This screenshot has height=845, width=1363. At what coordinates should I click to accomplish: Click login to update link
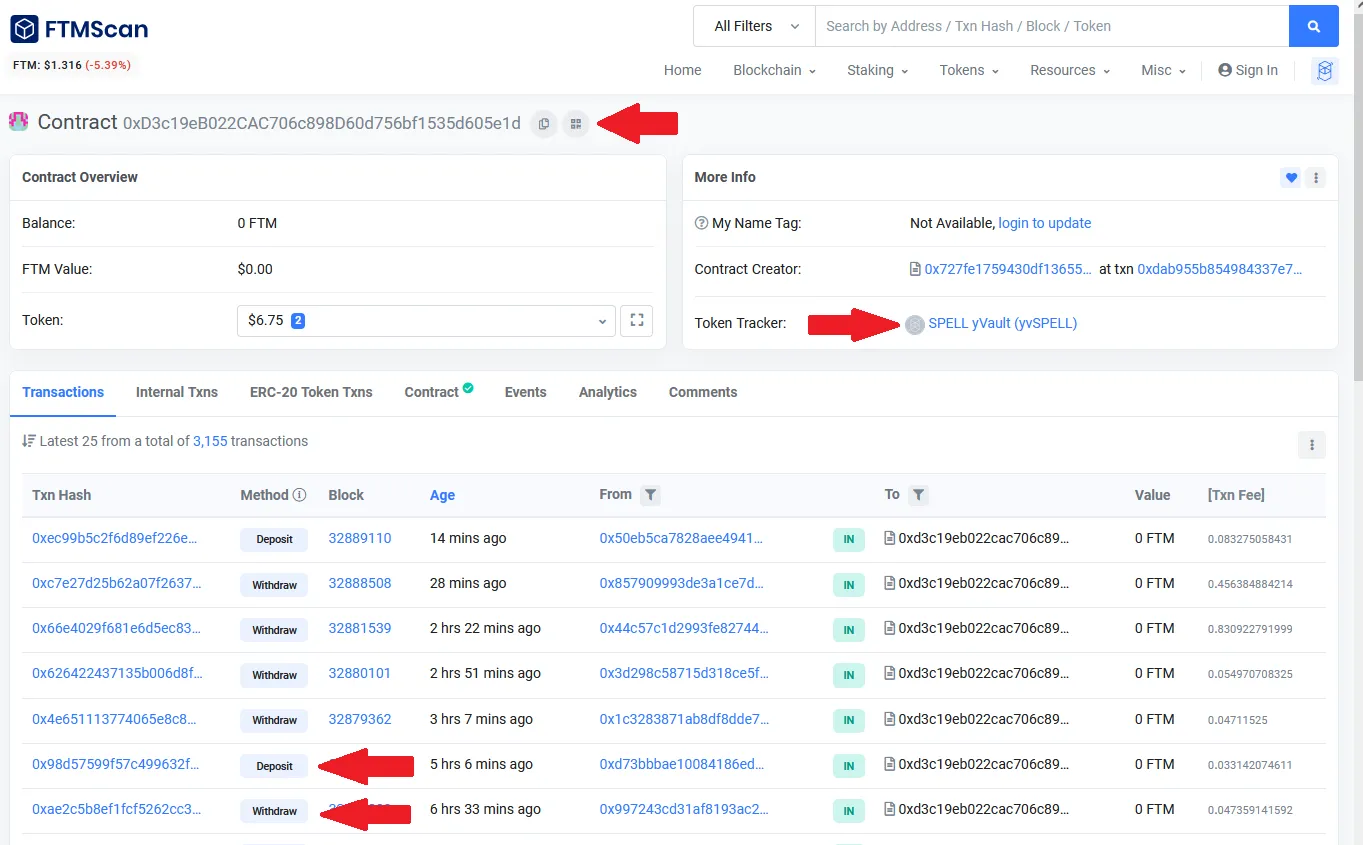(1044, 223)
